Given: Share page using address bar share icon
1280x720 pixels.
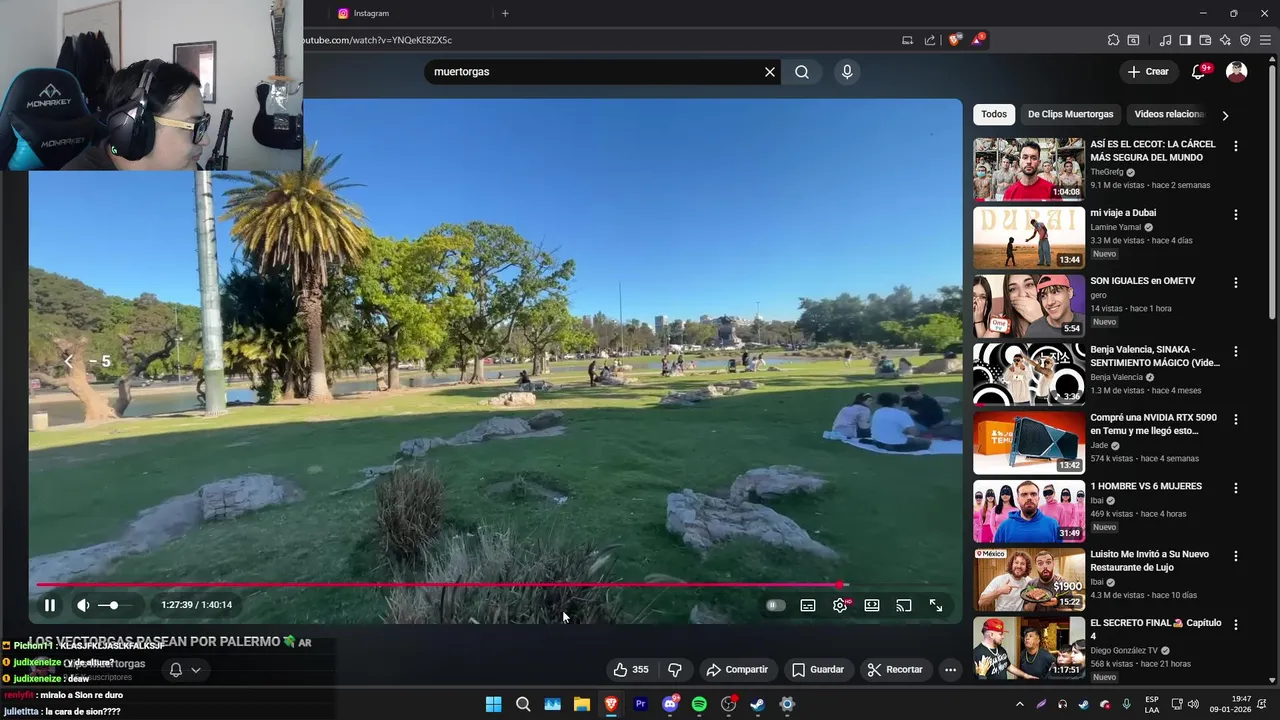Looking at the screenshot, I should point(930,40).
